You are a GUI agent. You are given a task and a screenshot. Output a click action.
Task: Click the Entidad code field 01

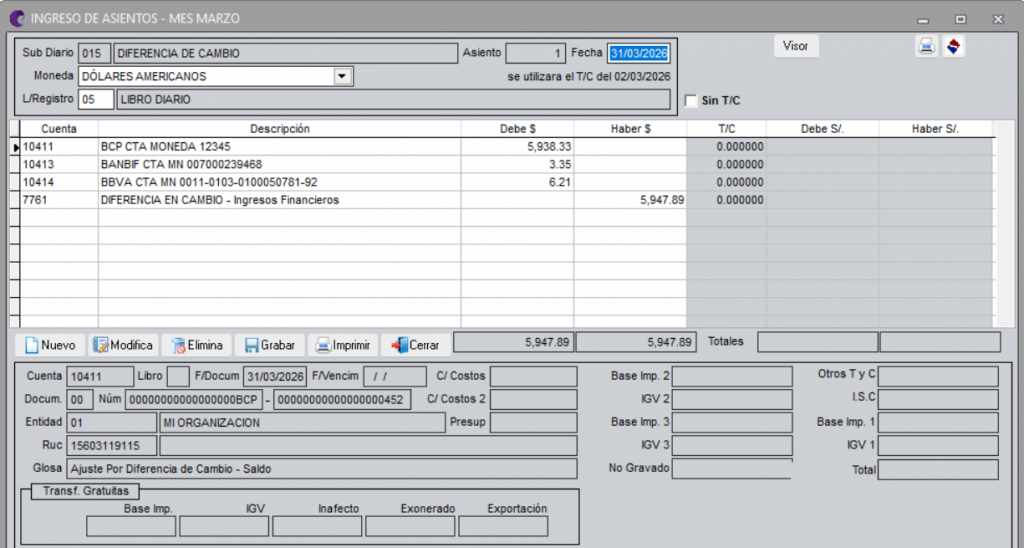[x=112, y=423]
